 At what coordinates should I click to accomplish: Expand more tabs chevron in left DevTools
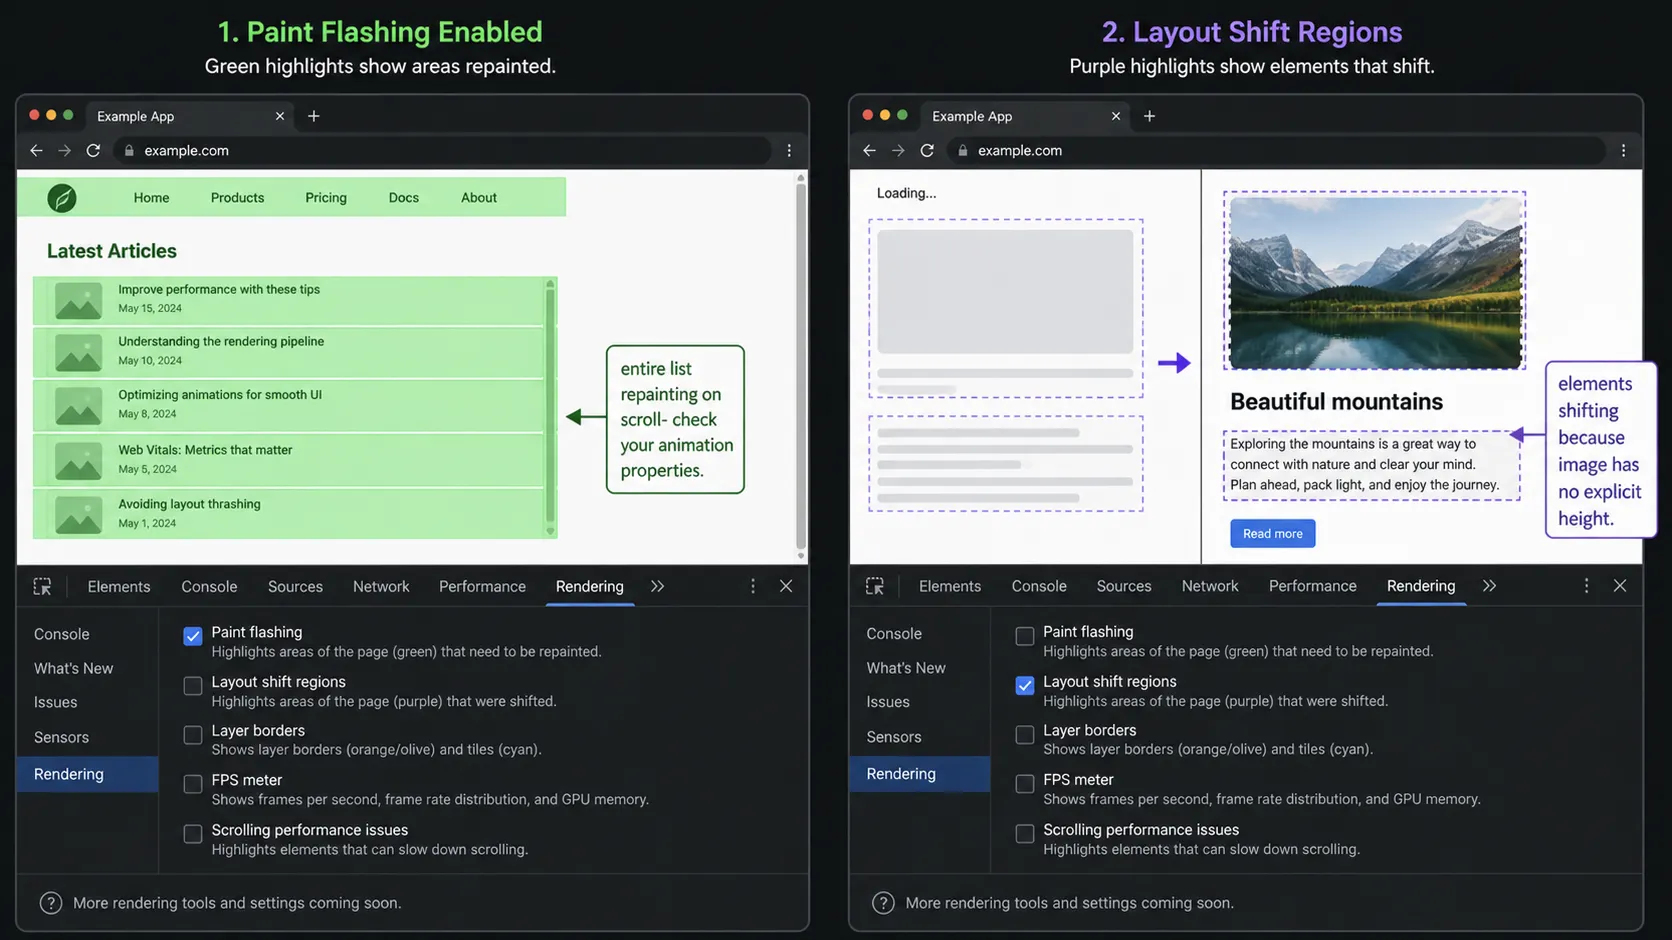[657, 586]
